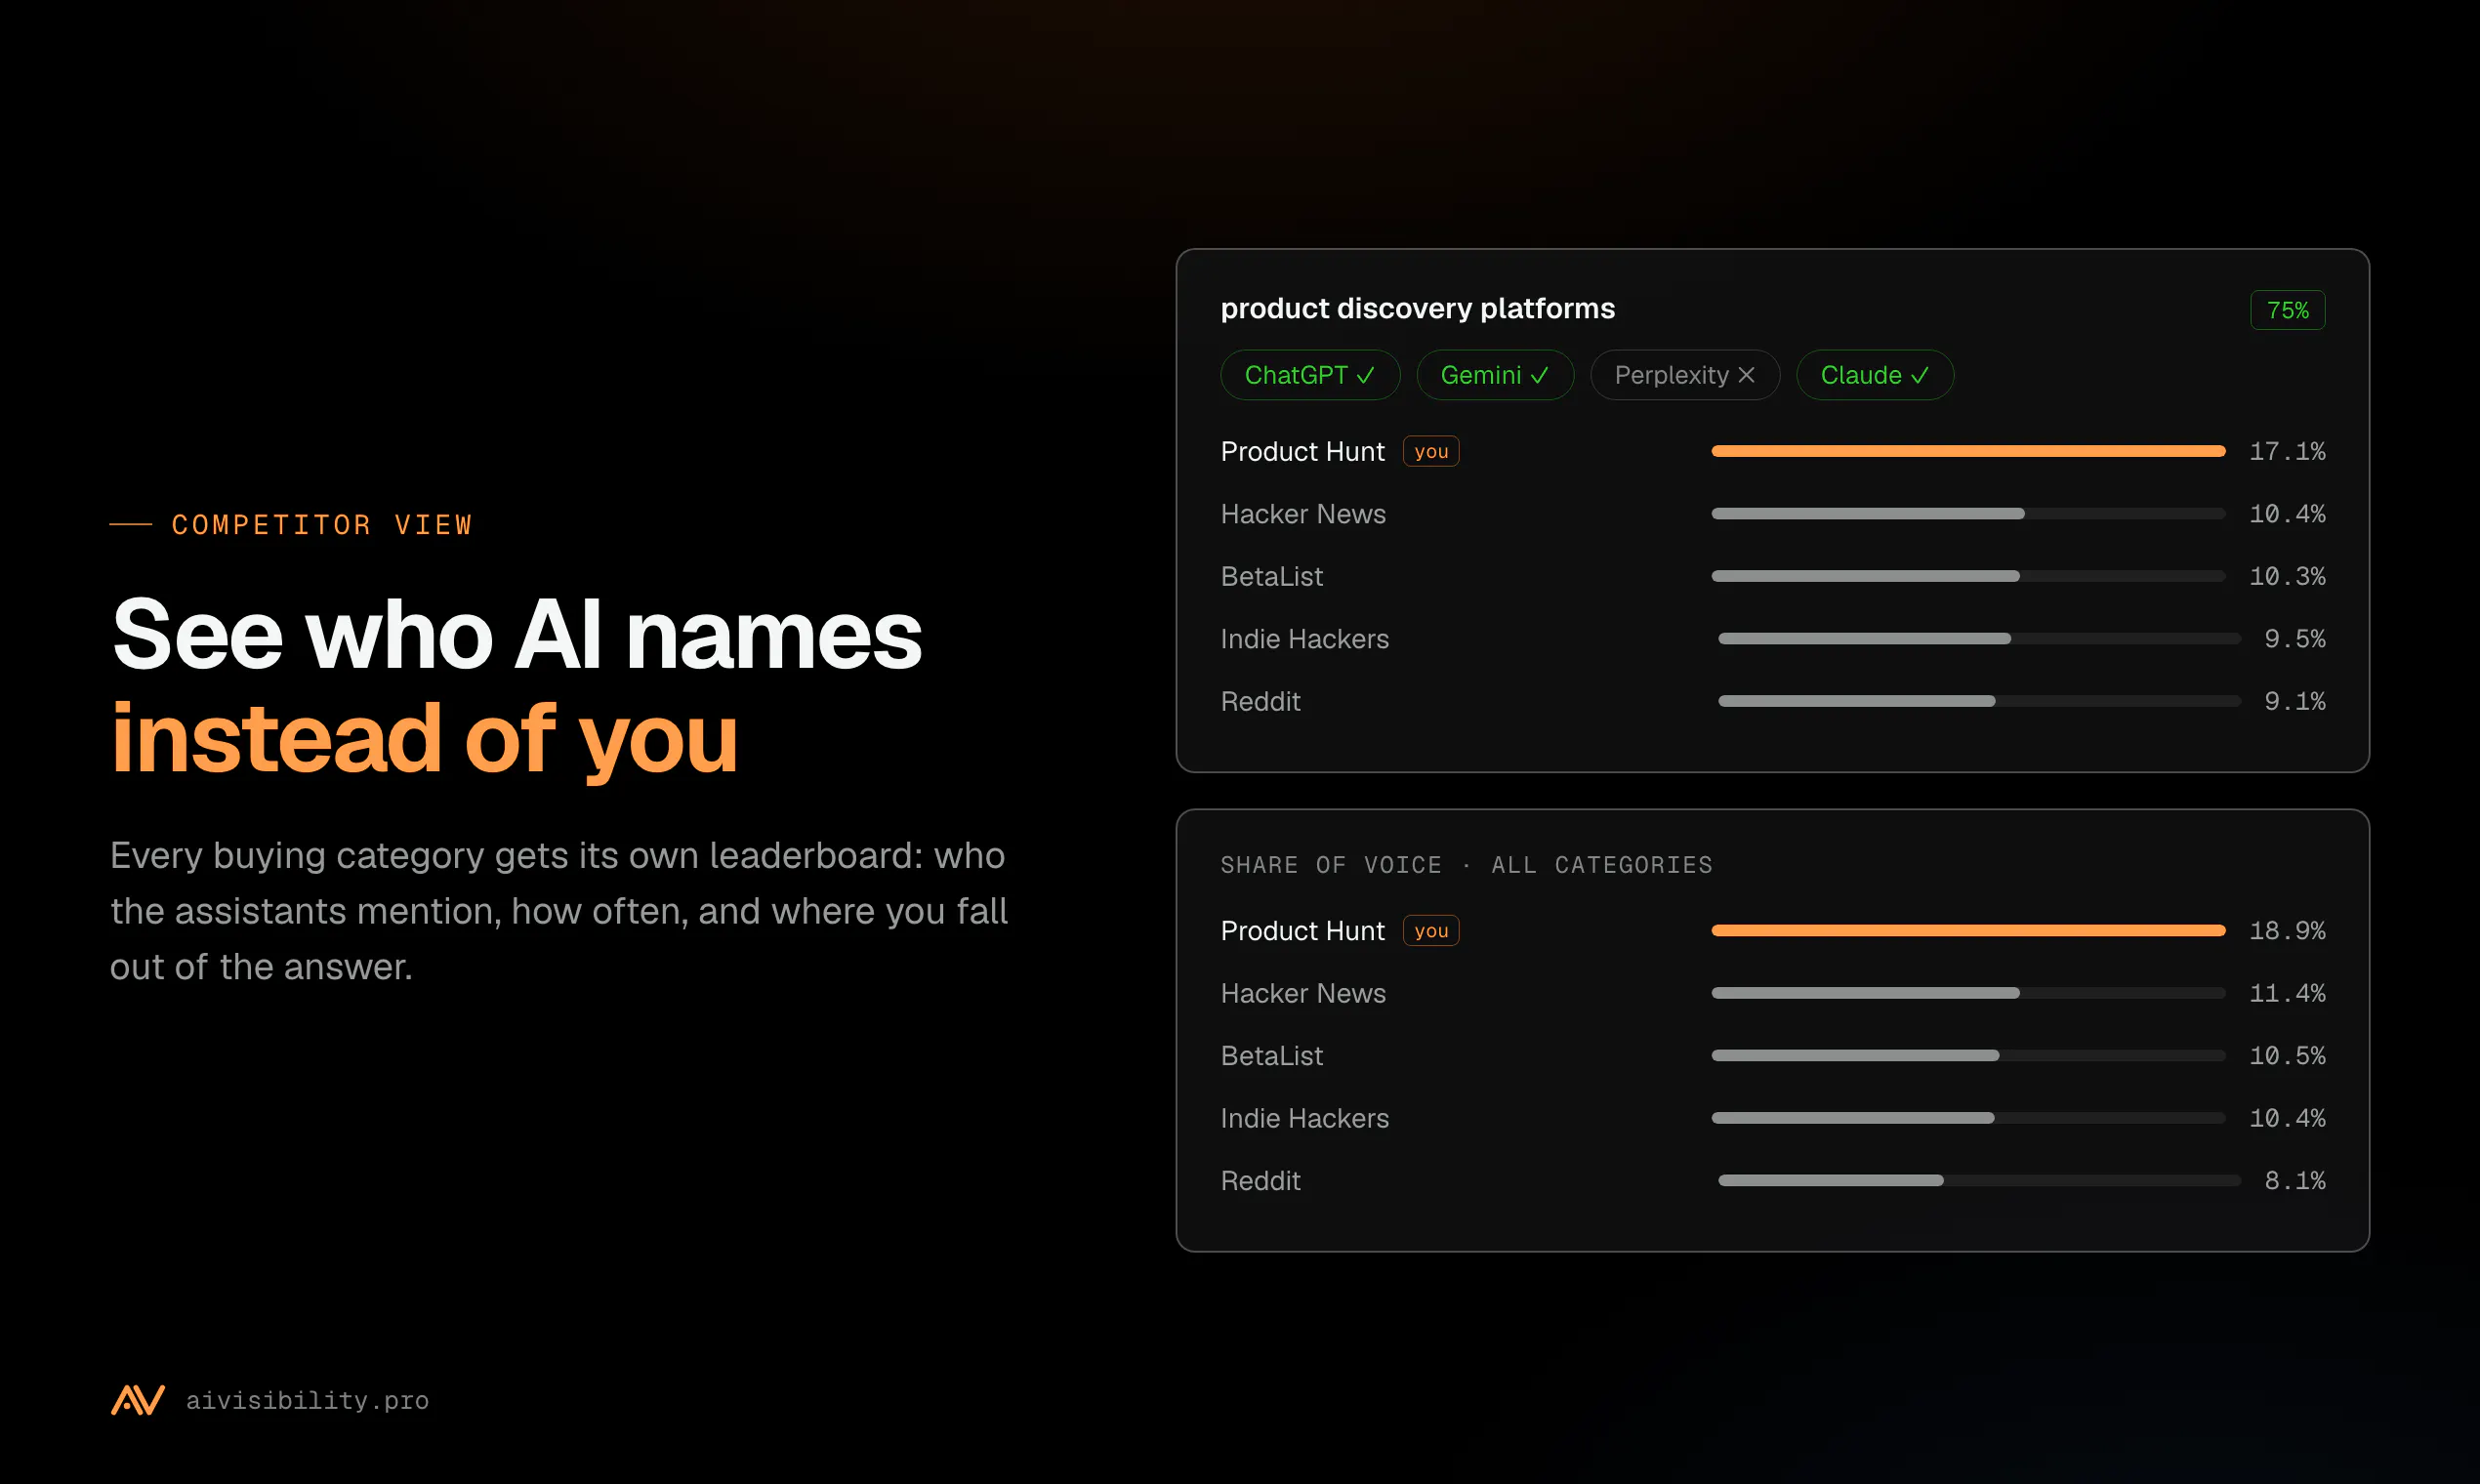Click the BetaList 10.5% bar
The image size is (2480, 1484).
coord(1968,1056)
